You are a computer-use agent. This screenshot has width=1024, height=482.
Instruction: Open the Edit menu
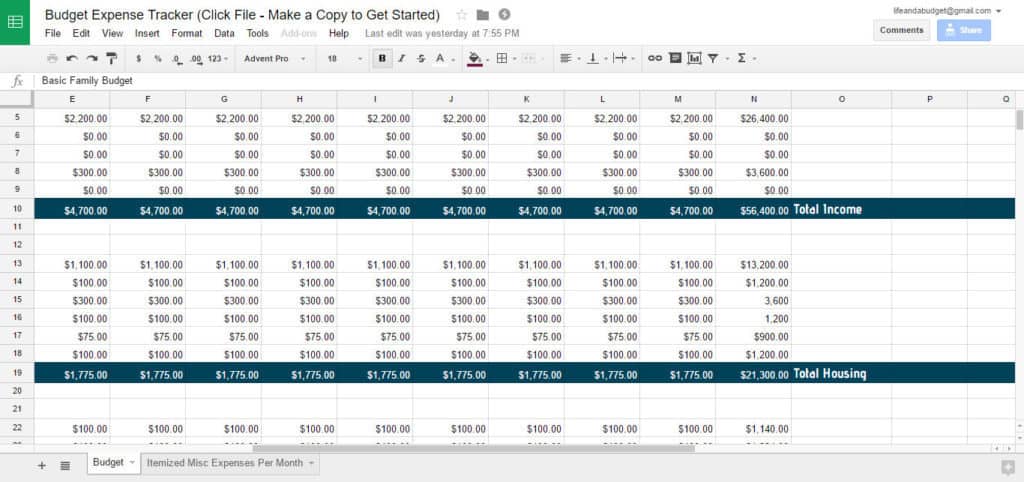(81, 33)
